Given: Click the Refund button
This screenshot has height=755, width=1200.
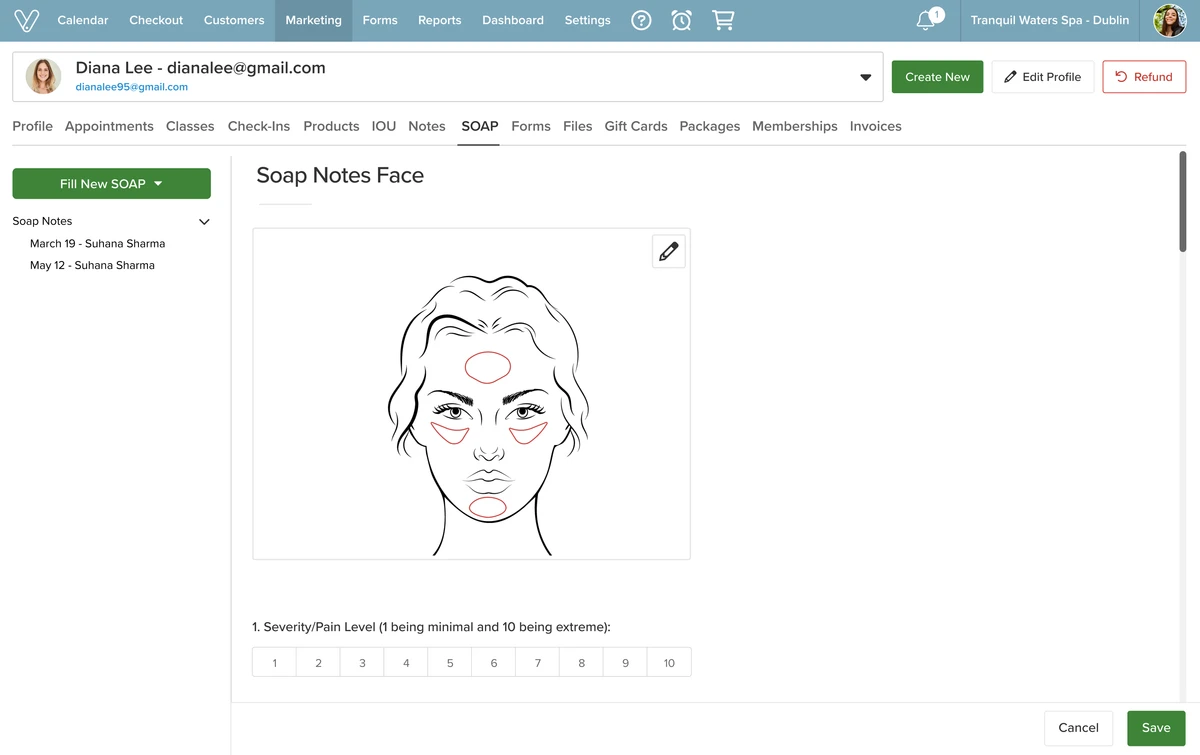Looking at the screenshot, I should coord(1144,77).
